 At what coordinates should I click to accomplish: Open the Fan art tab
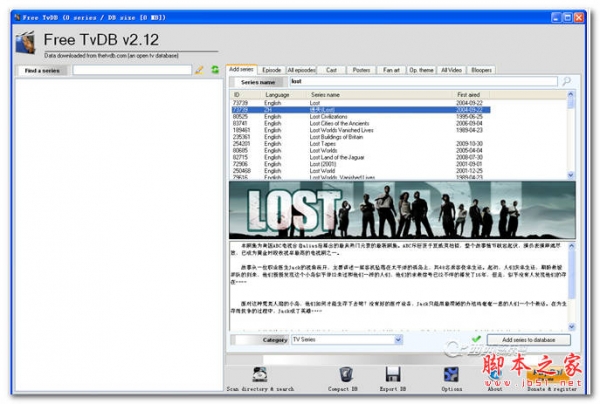pos(391,70)
